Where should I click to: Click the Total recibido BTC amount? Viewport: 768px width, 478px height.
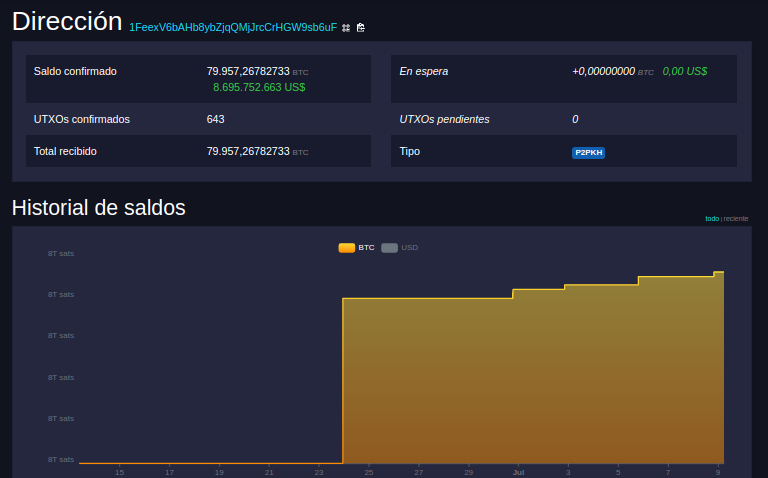pyautogui.click(x=248, y=151)
